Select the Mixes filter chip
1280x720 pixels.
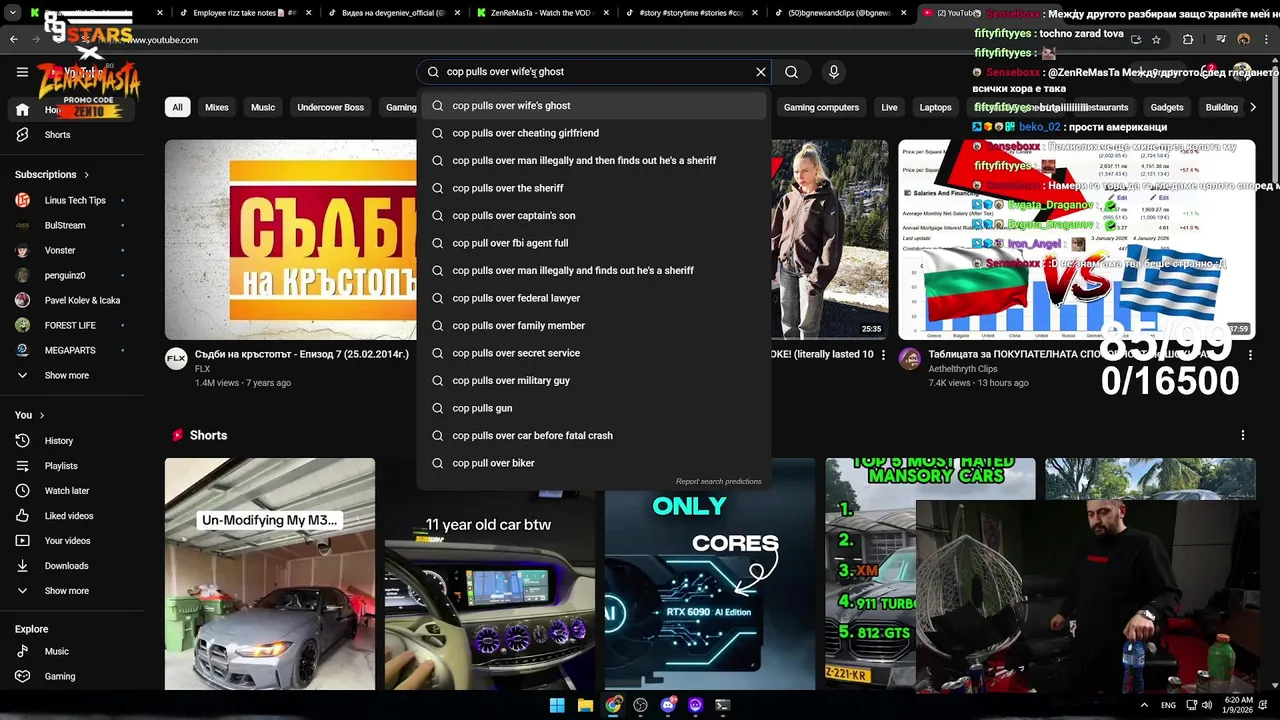(217, 107)
